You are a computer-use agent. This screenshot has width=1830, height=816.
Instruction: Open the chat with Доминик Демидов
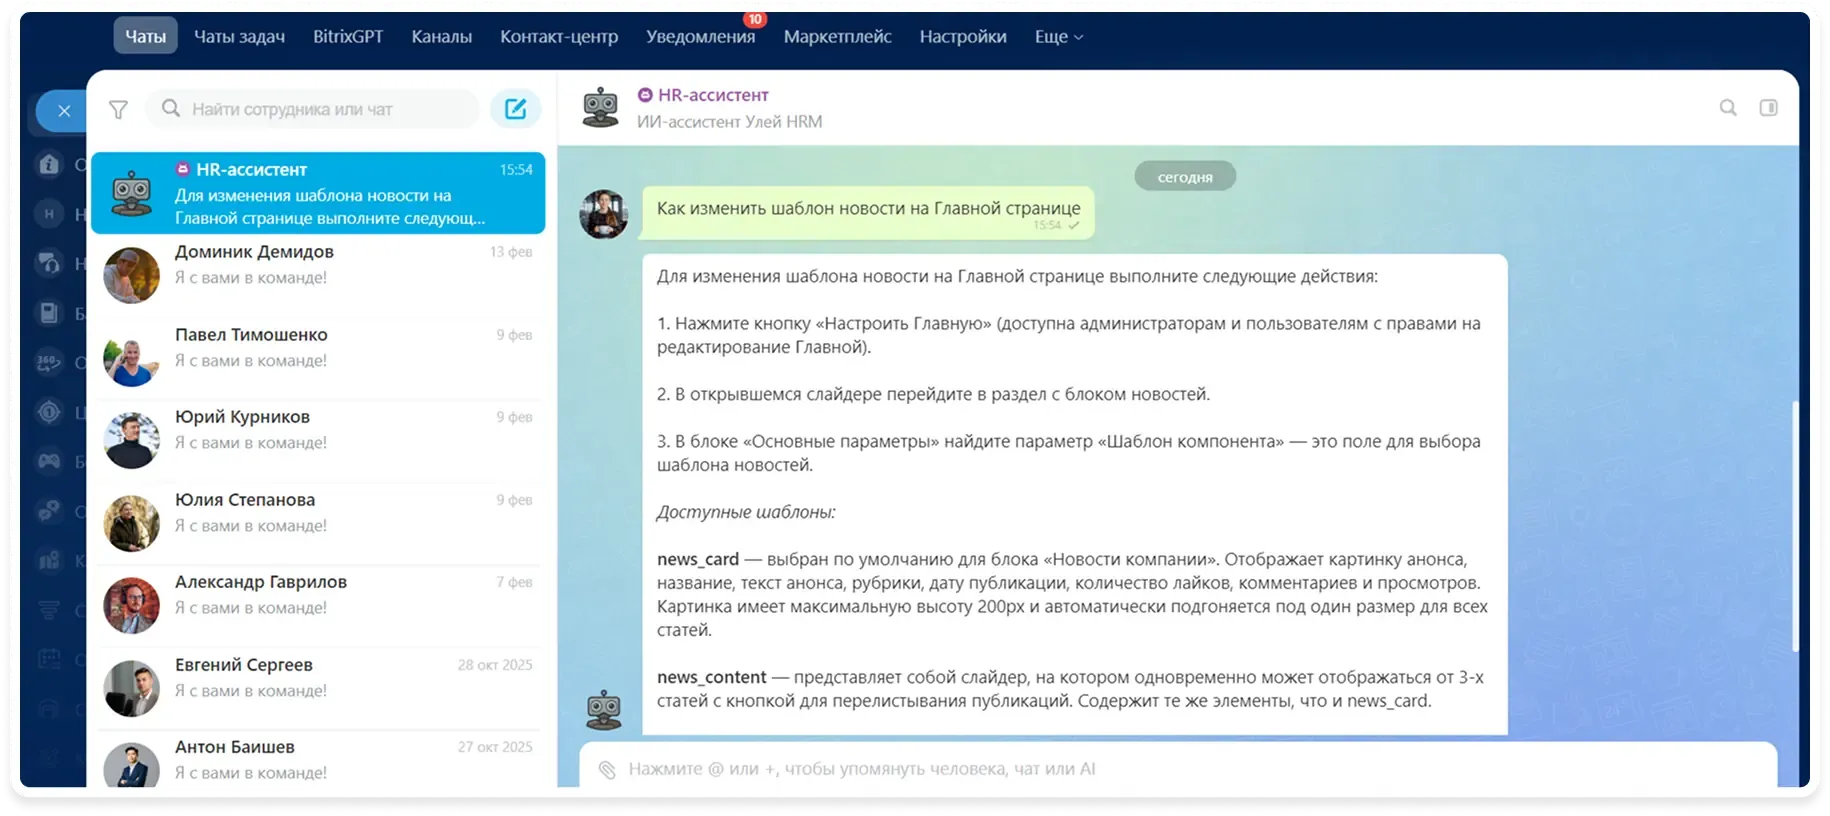point(318,275)
